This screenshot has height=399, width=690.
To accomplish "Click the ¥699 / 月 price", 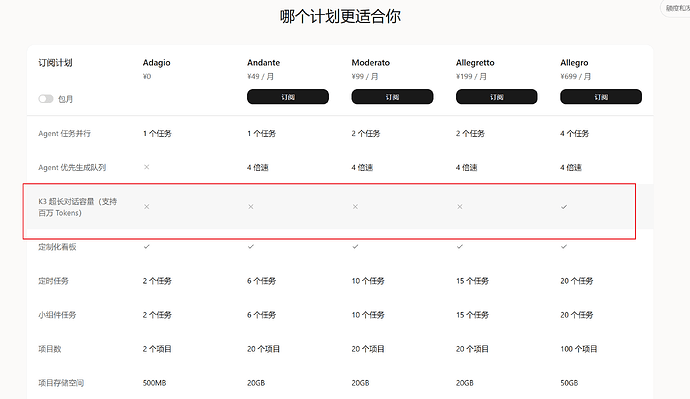I will (576, 77).
